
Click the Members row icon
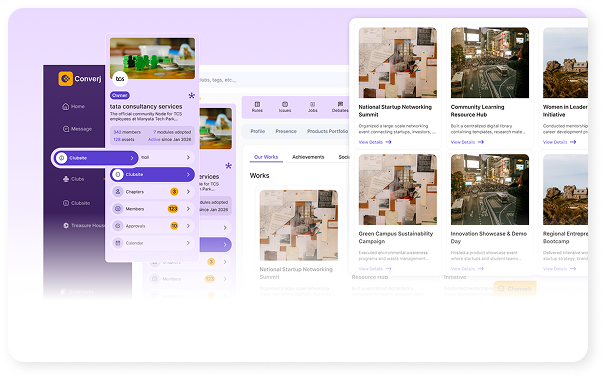[x=118, y=208]
